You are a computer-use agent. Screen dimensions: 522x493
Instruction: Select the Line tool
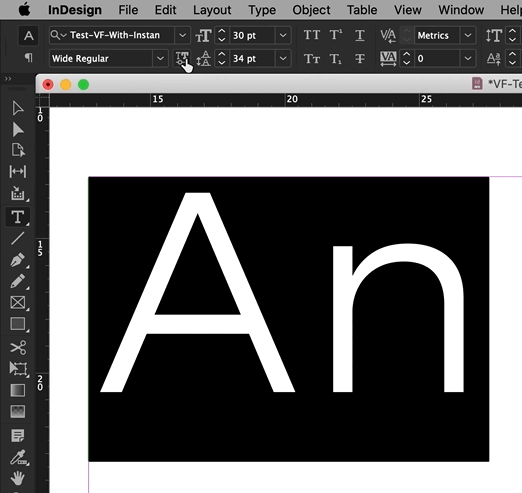17,238
